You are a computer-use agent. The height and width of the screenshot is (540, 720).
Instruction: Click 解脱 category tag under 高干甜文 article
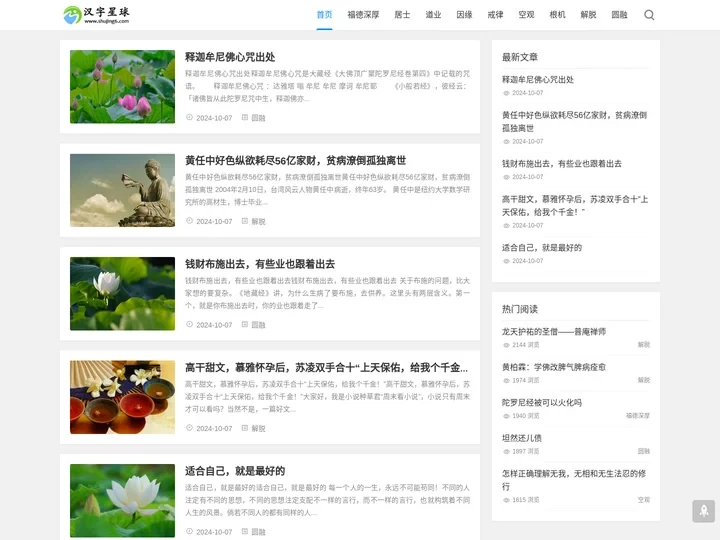pos(259,428)
